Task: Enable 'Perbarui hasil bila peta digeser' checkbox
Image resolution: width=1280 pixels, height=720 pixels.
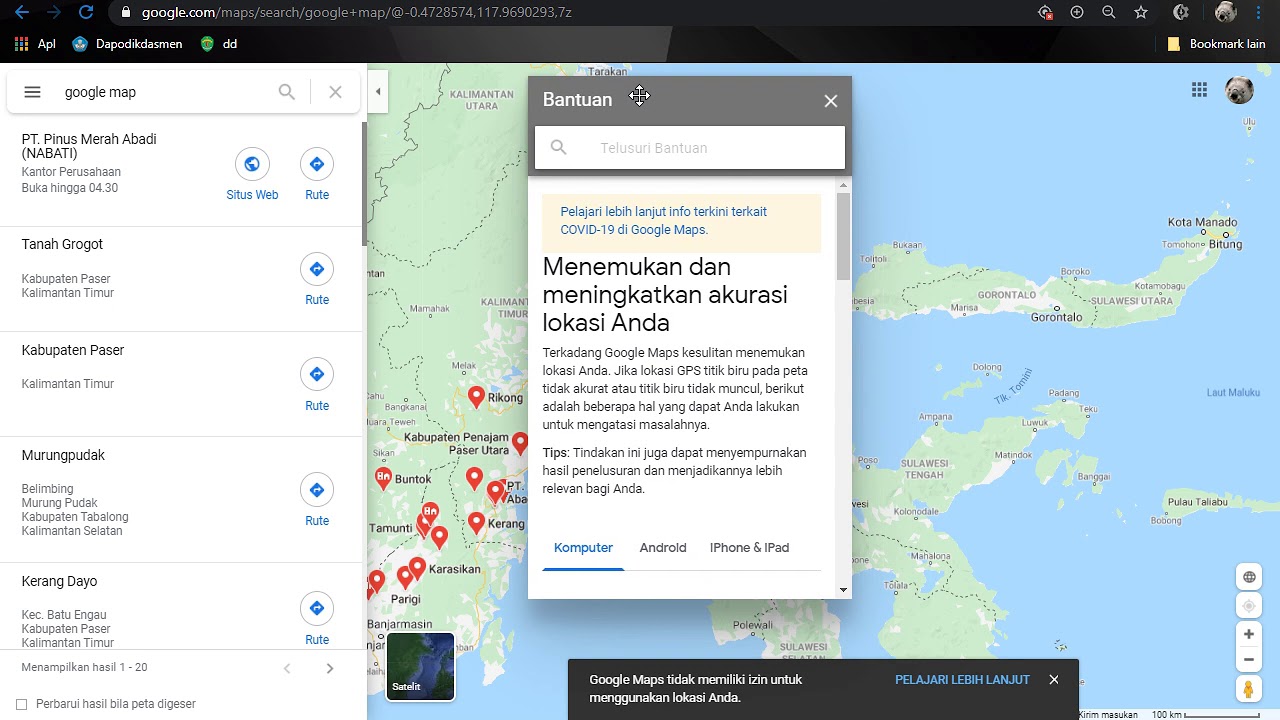Action: click(x=22, y=704)
